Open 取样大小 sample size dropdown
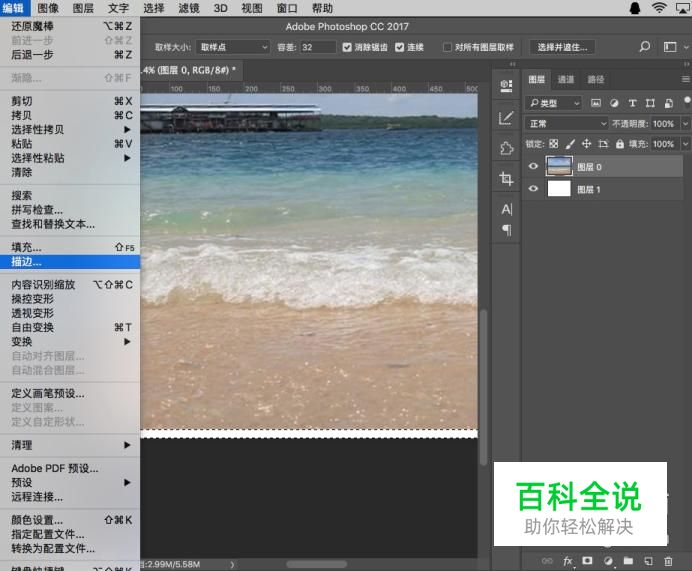The width and height of the screenshot is (692, 571). [x=233, y=47]
